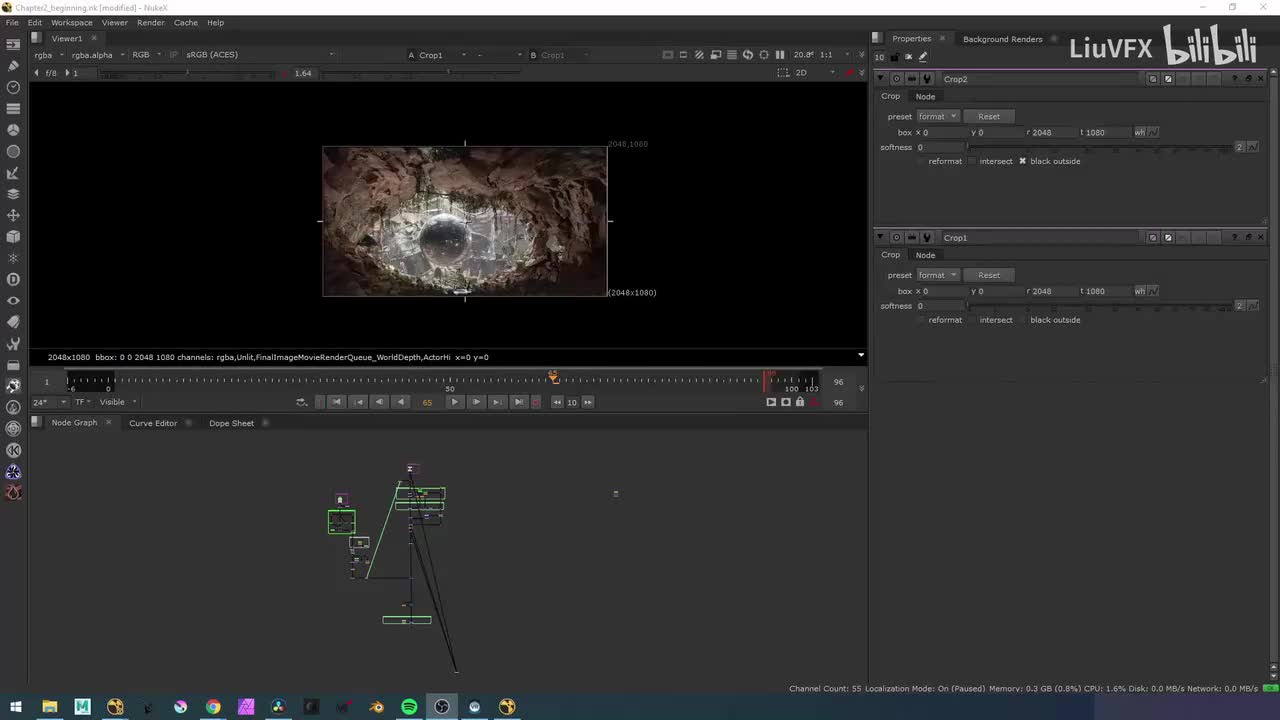Open Crop1 preset format dropdown
1280x720 pixels.
938,275
